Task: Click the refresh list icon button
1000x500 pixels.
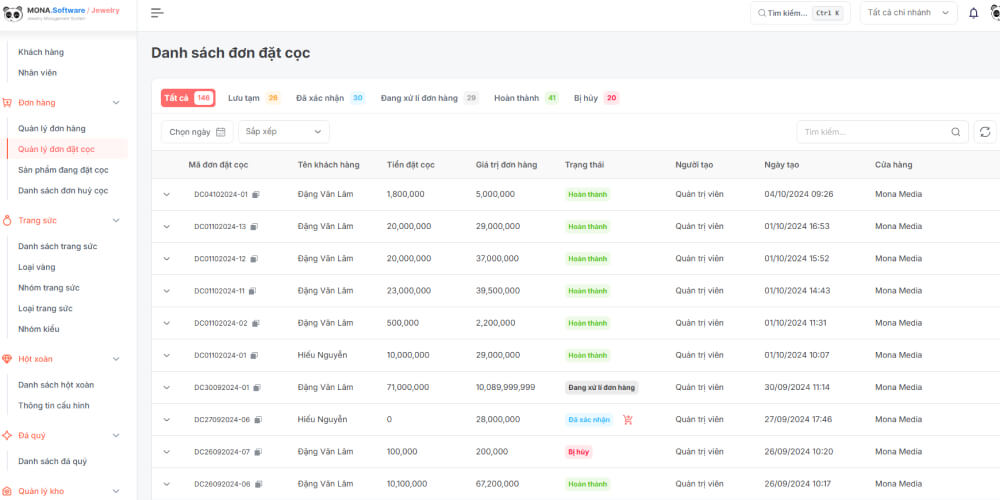Action: 985,132
